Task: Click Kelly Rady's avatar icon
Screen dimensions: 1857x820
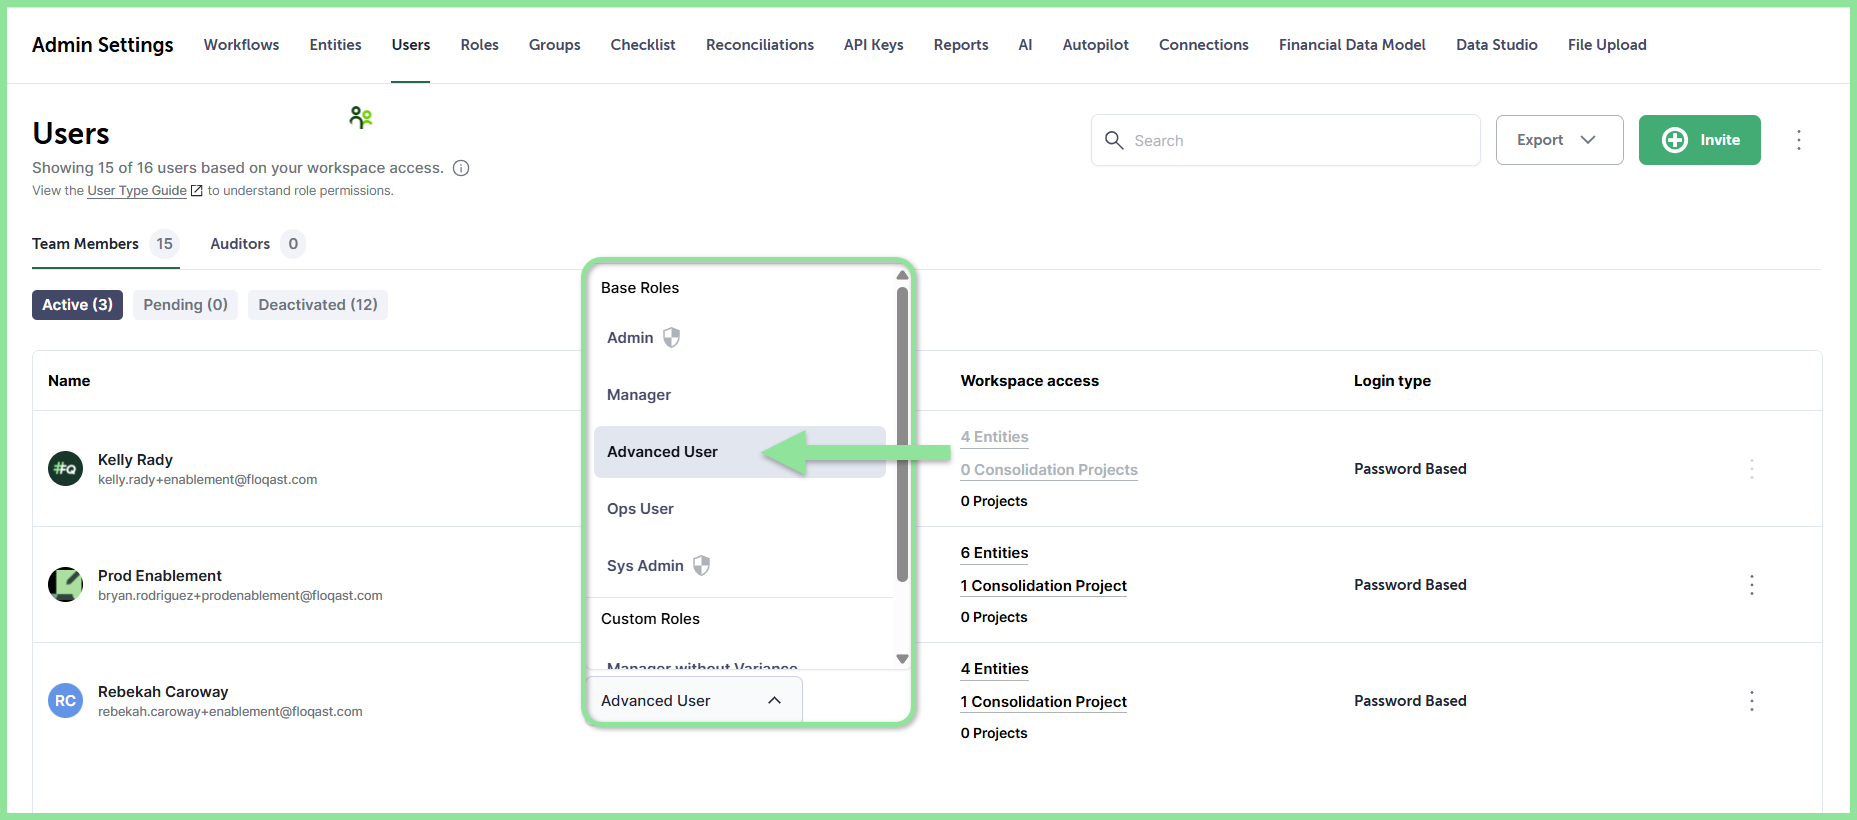Action: [x=66, y=468]
